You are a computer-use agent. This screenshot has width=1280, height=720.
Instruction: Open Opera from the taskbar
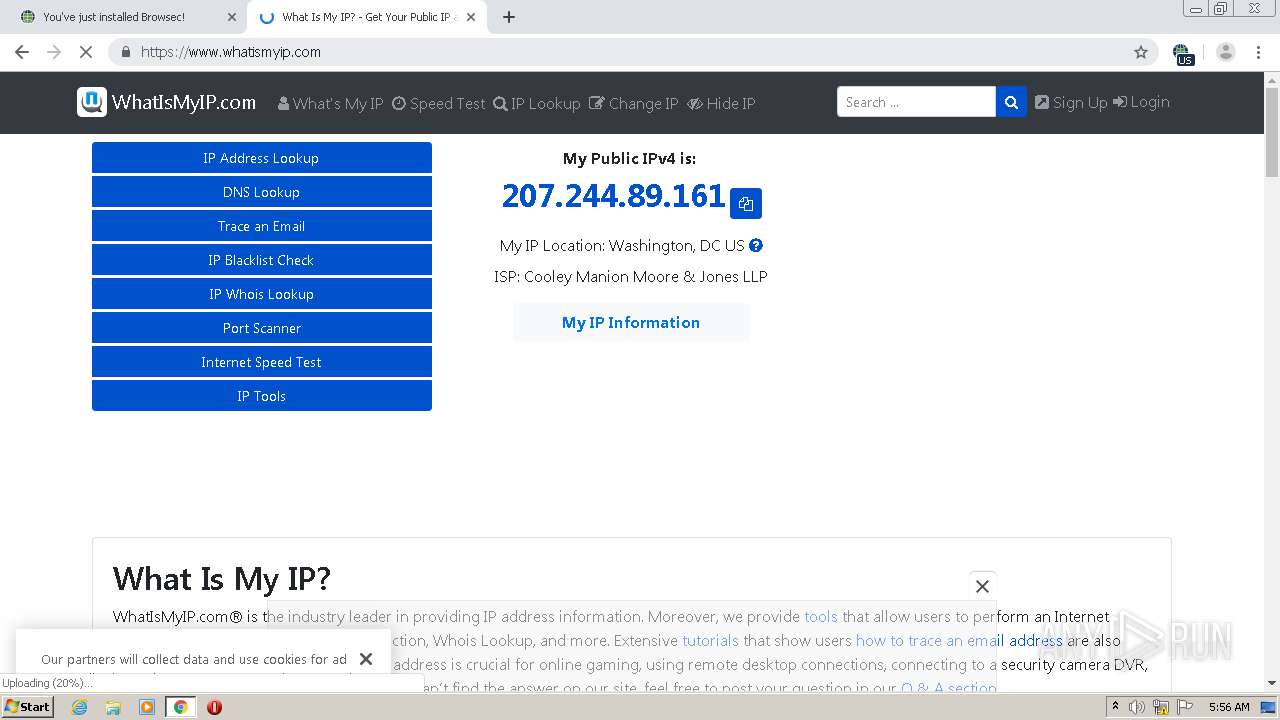coord(214,707)
